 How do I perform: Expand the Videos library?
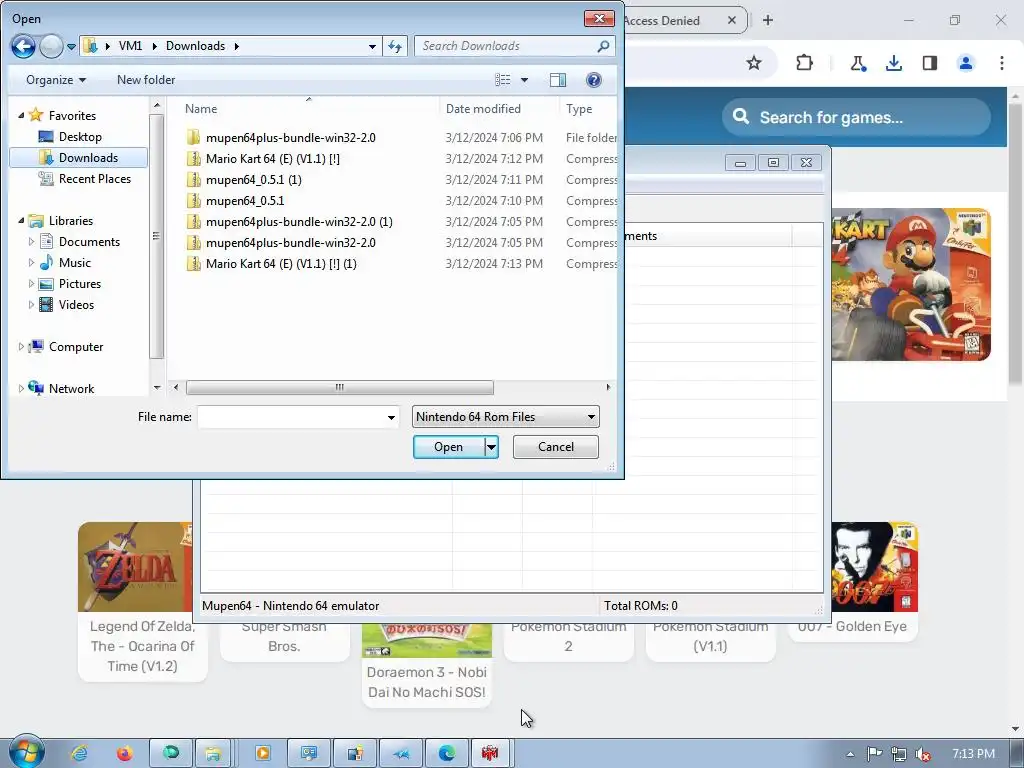[x=31, y=304]
